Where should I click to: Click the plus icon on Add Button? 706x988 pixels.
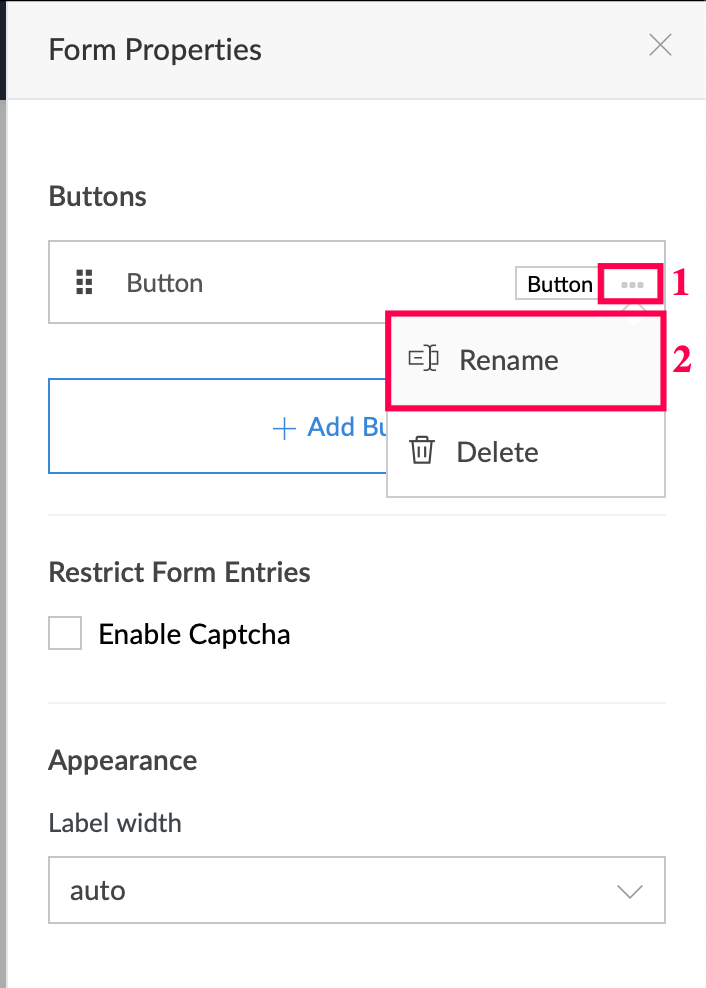point(285,428)
